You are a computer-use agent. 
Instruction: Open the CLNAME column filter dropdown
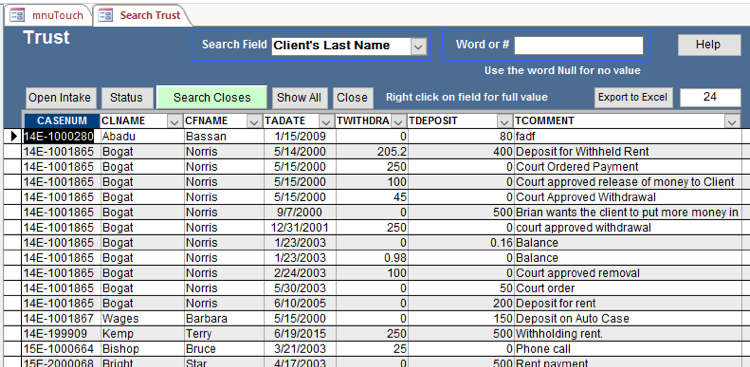tap(174, 122)
